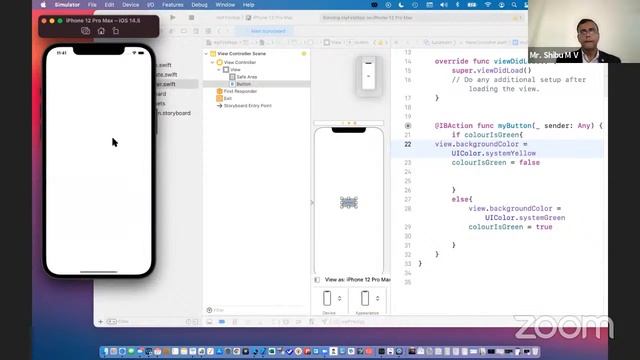Open the Simulator menu
This screenshot has width=640, height=360.
click(x=67, y=5)
